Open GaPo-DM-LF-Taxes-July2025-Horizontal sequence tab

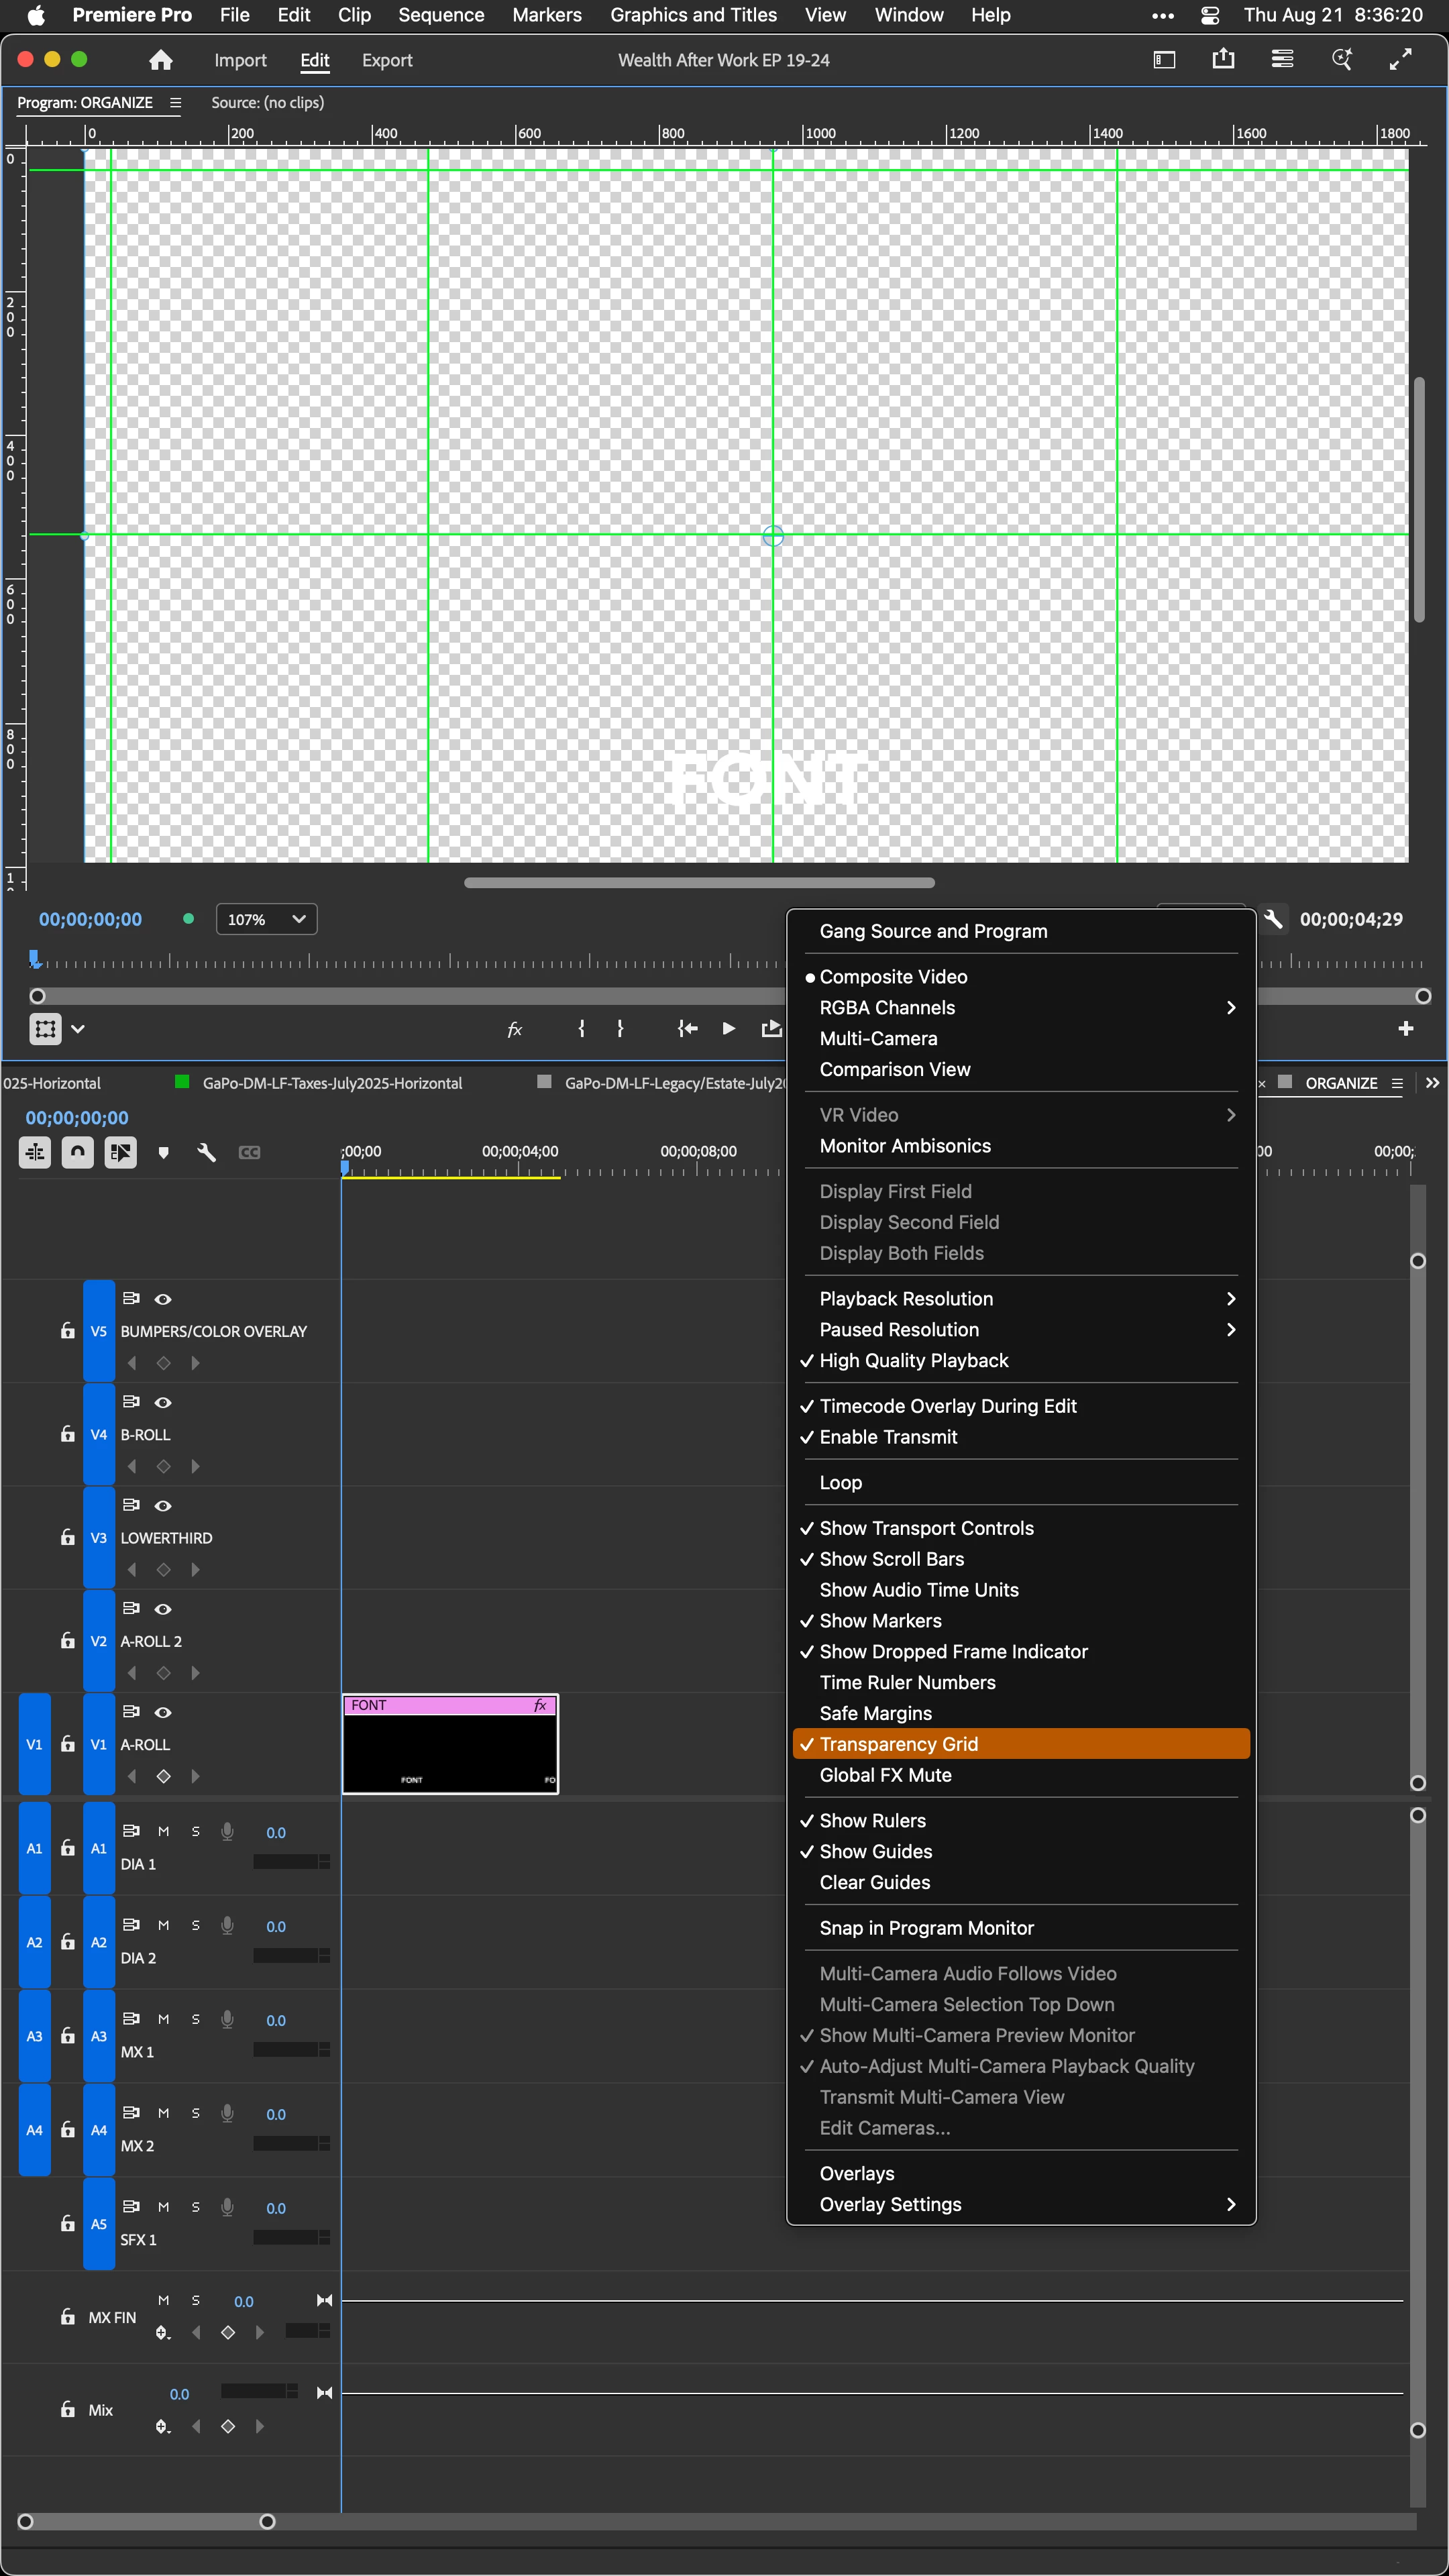pyautogui.click(x=332, y=1083)
